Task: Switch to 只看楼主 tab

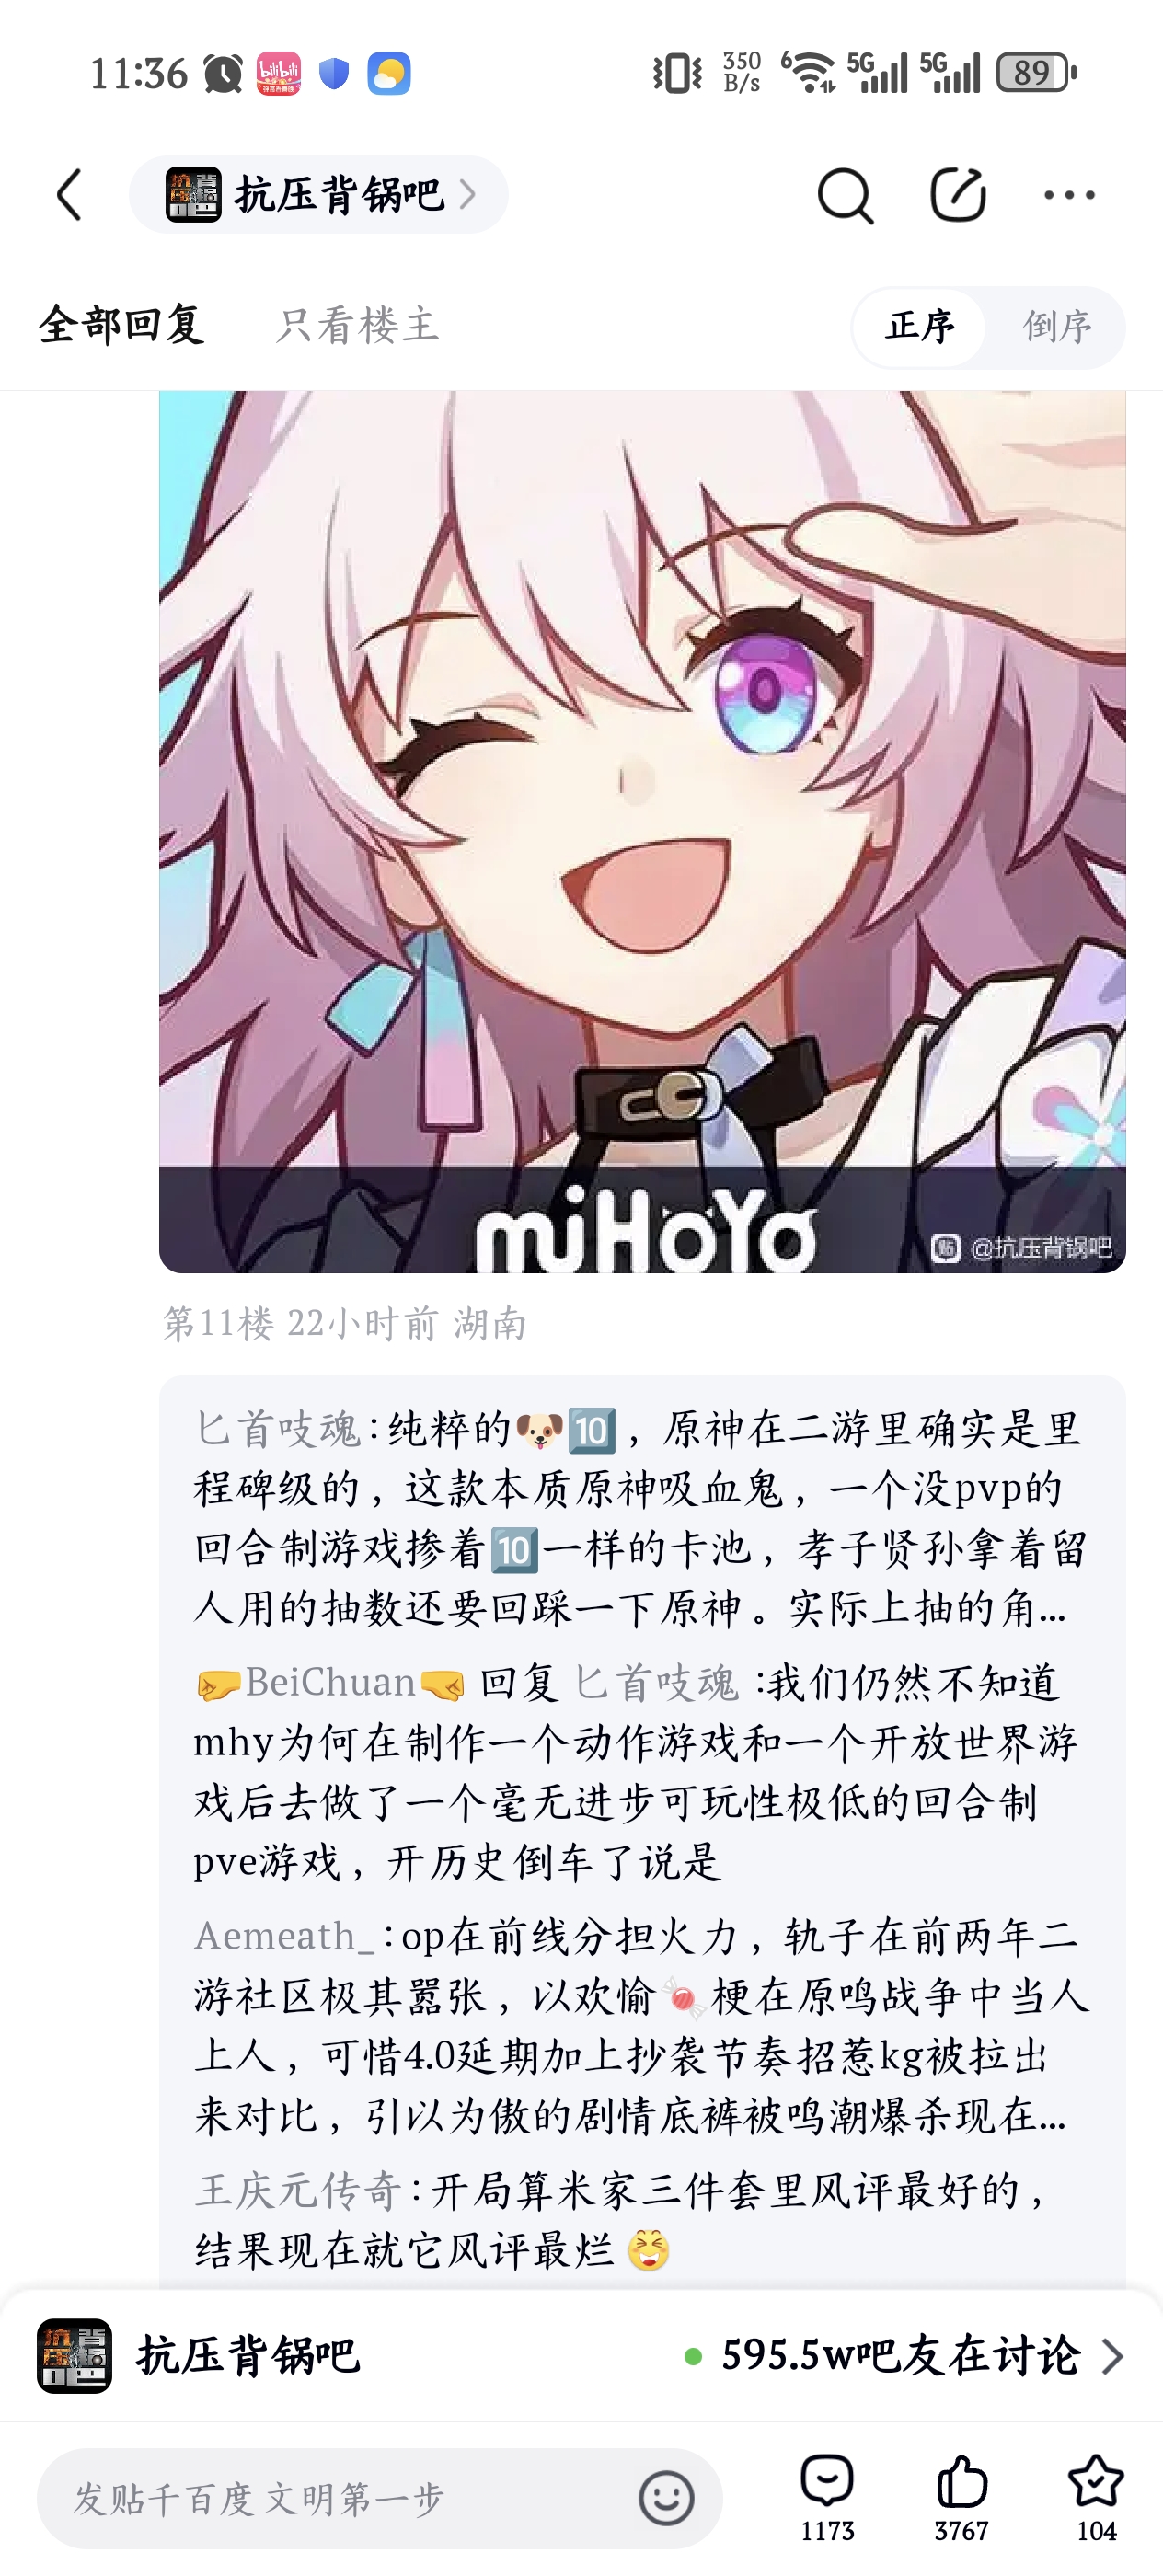Action: coord(357,325)
